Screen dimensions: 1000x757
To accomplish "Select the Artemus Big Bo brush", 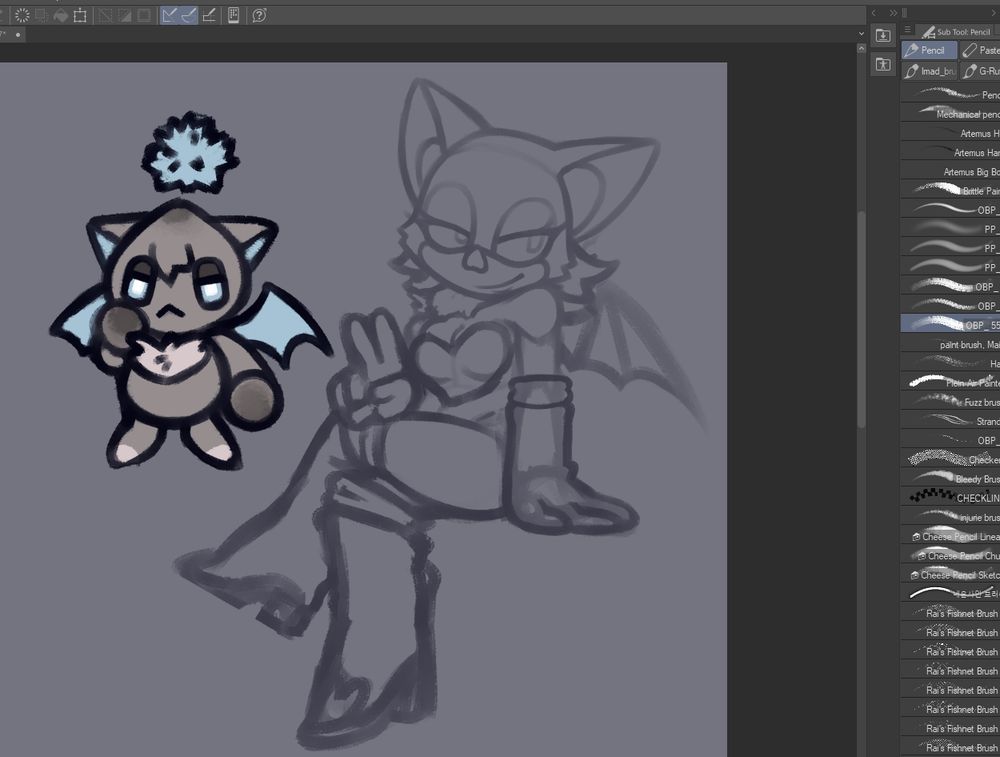I will point(950,171).
